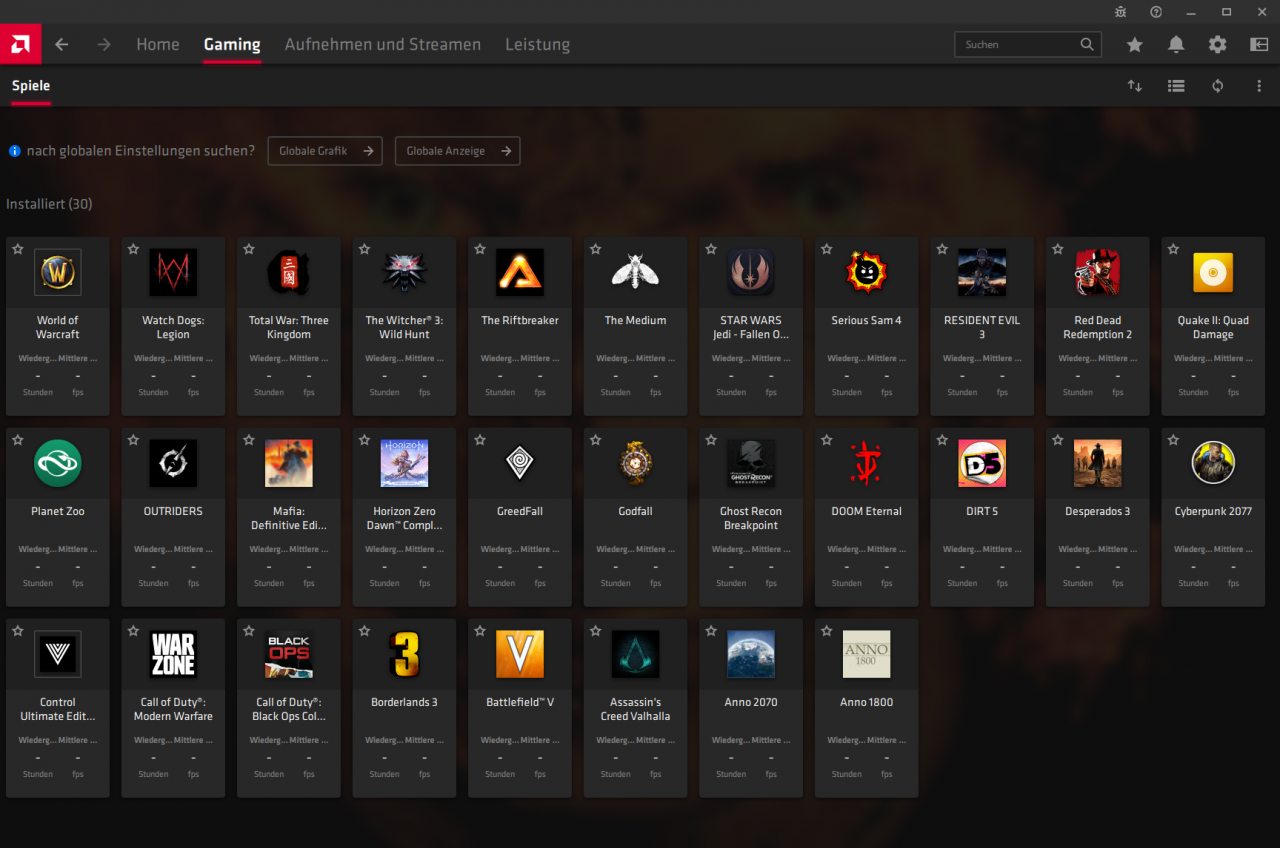Viewport: 1280px width, 848px height.
Task: Toggle favorite star on STAR WARS Jedi
Action: (x=711, y=249)
